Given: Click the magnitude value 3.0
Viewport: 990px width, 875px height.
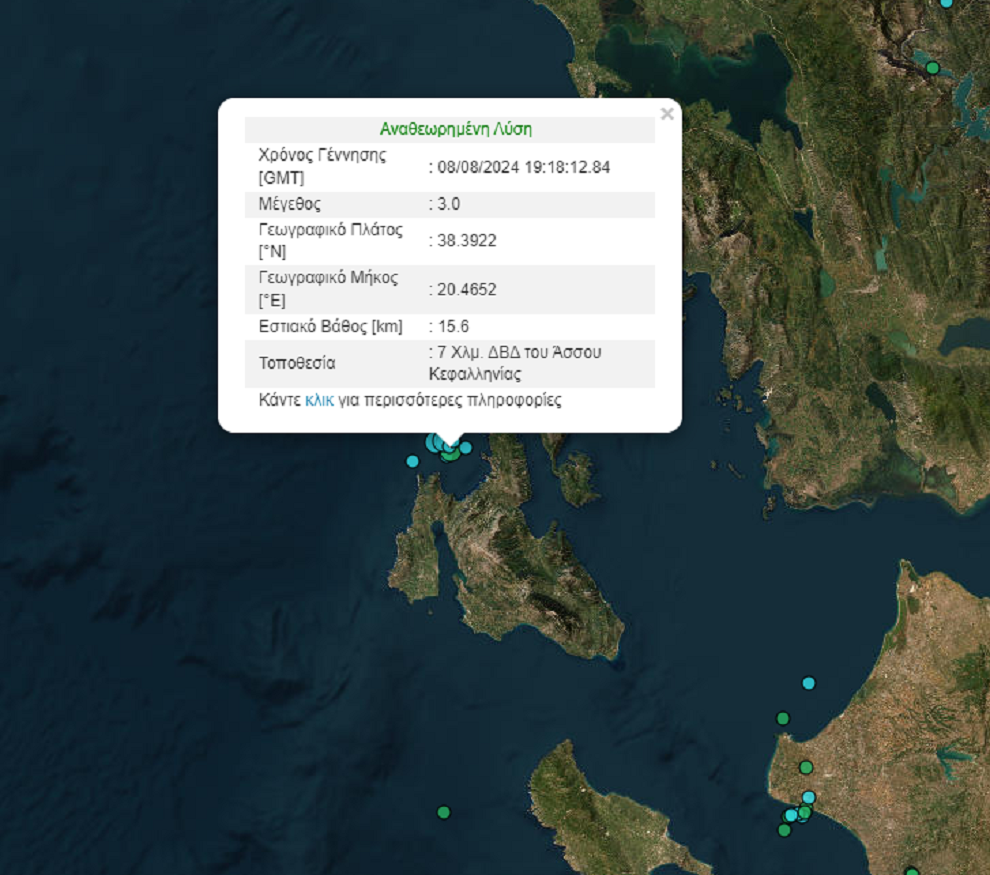Looking at the screenshot, I should [x=448, y=204].
